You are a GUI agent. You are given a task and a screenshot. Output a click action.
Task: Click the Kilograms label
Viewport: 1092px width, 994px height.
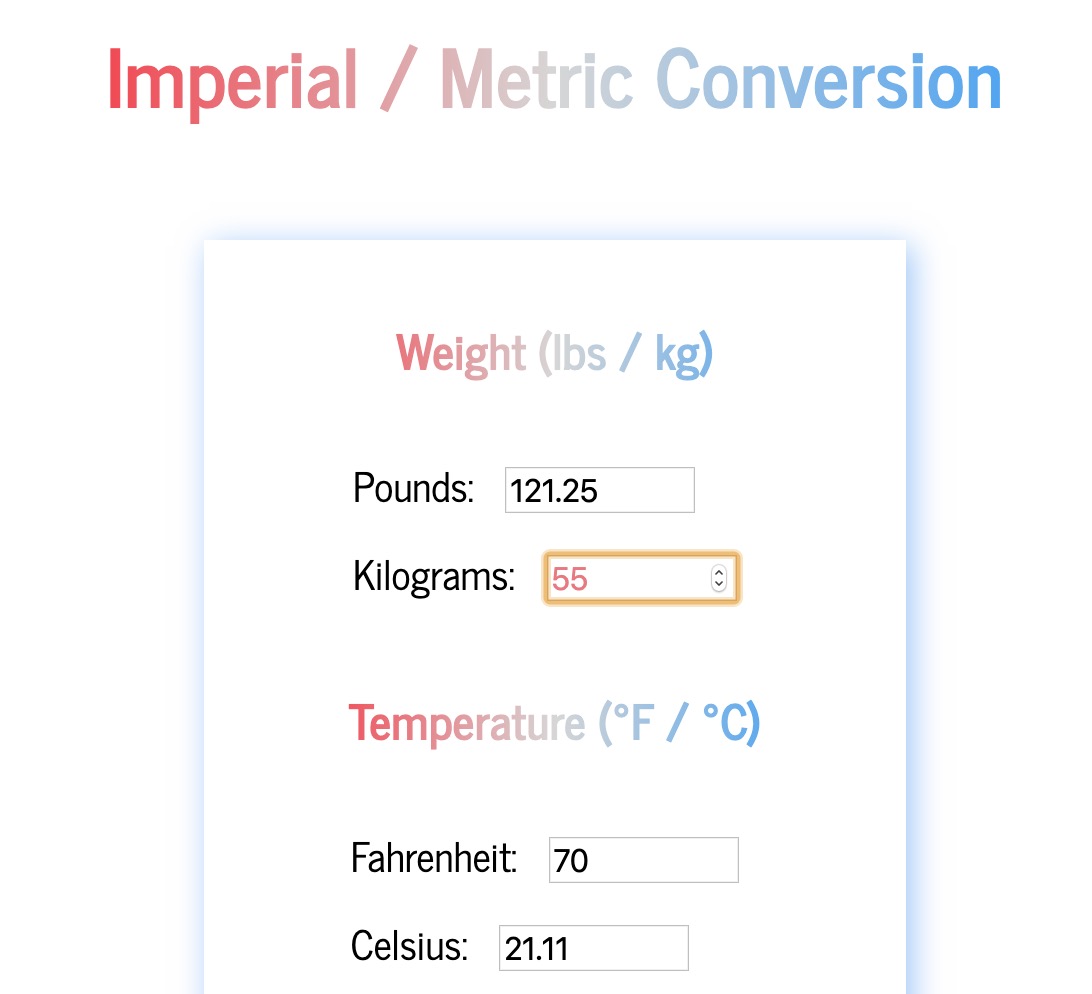432,577
